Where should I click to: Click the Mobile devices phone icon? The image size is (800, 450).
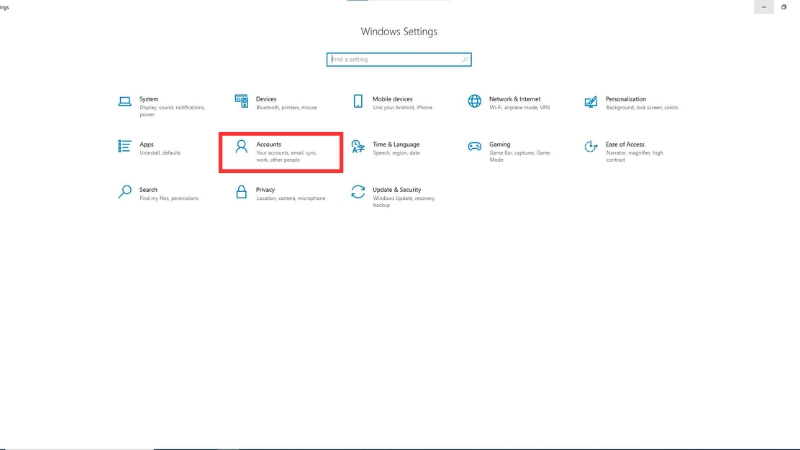[x=358, y=101]
